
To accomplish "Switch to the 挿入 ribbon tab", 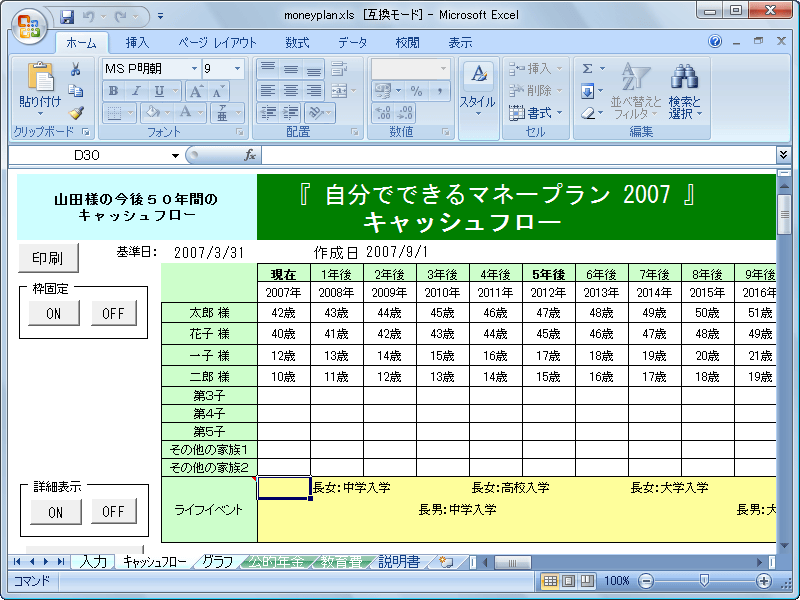I will coord(137,43).
